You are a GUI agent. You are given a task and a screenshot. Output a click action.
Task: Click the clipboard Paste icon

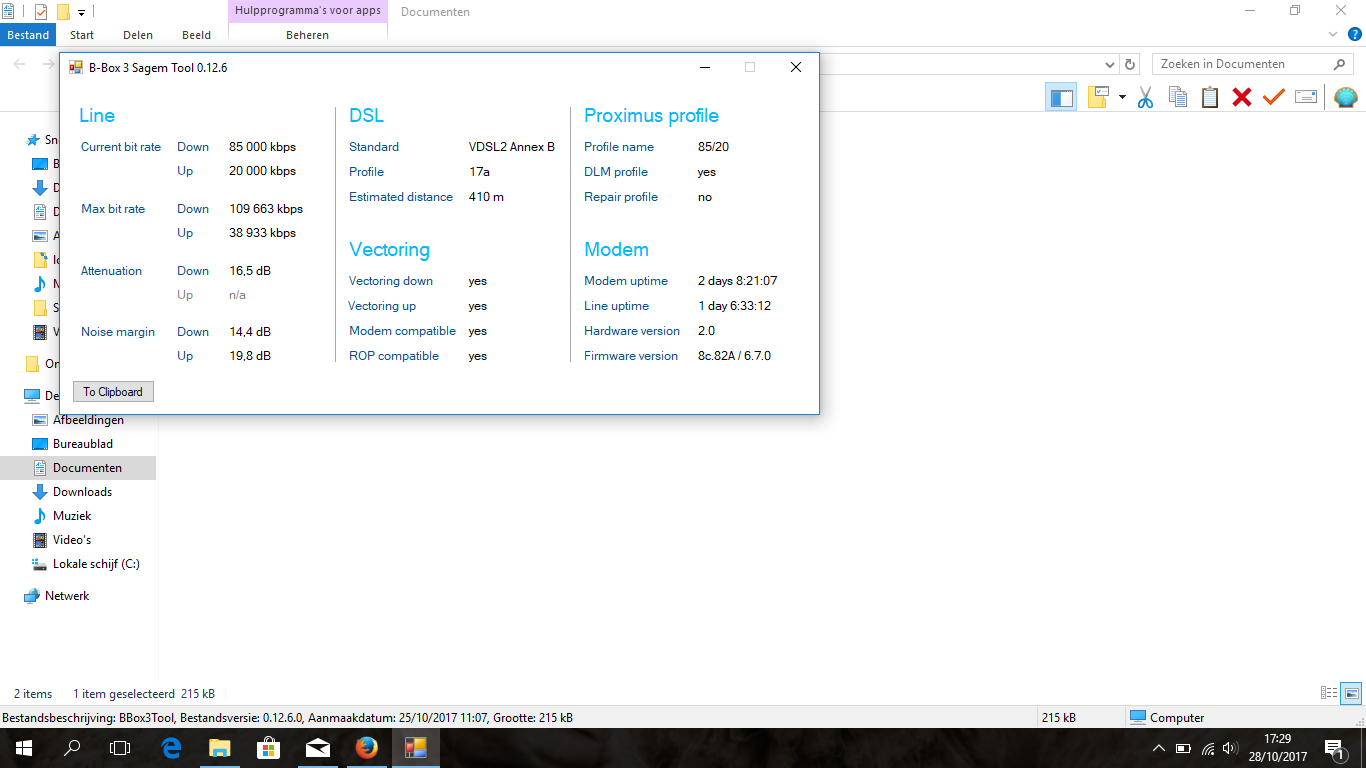coord(1210,97)
